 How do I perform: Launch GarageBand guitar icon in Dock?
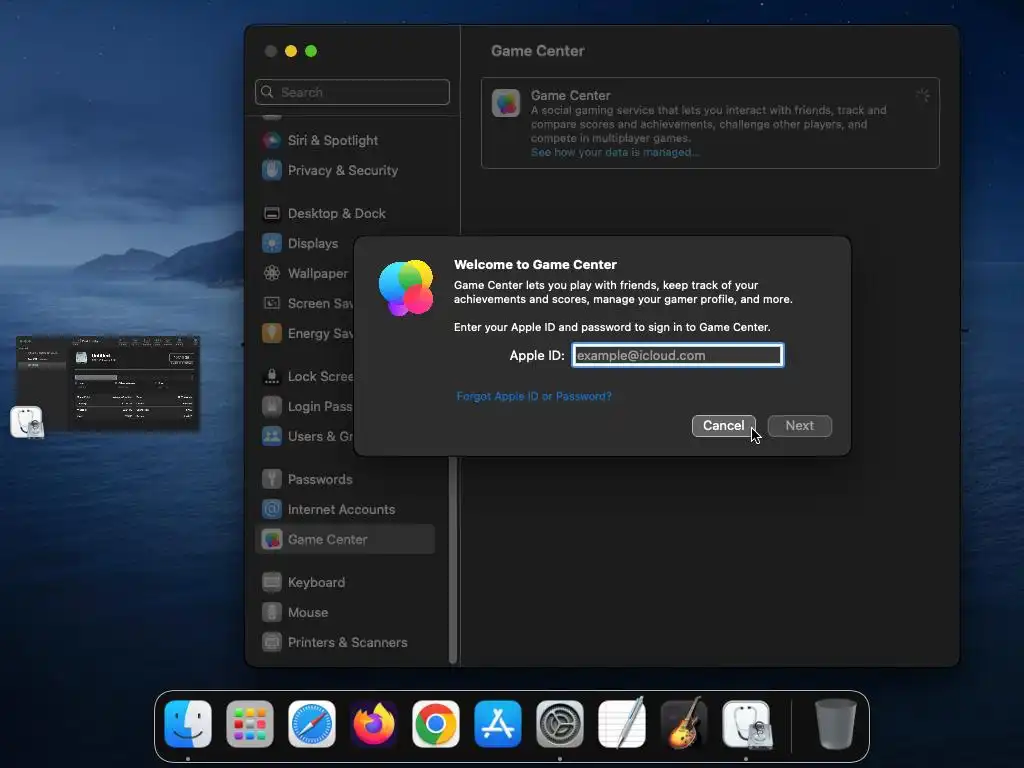pos(684,724)
